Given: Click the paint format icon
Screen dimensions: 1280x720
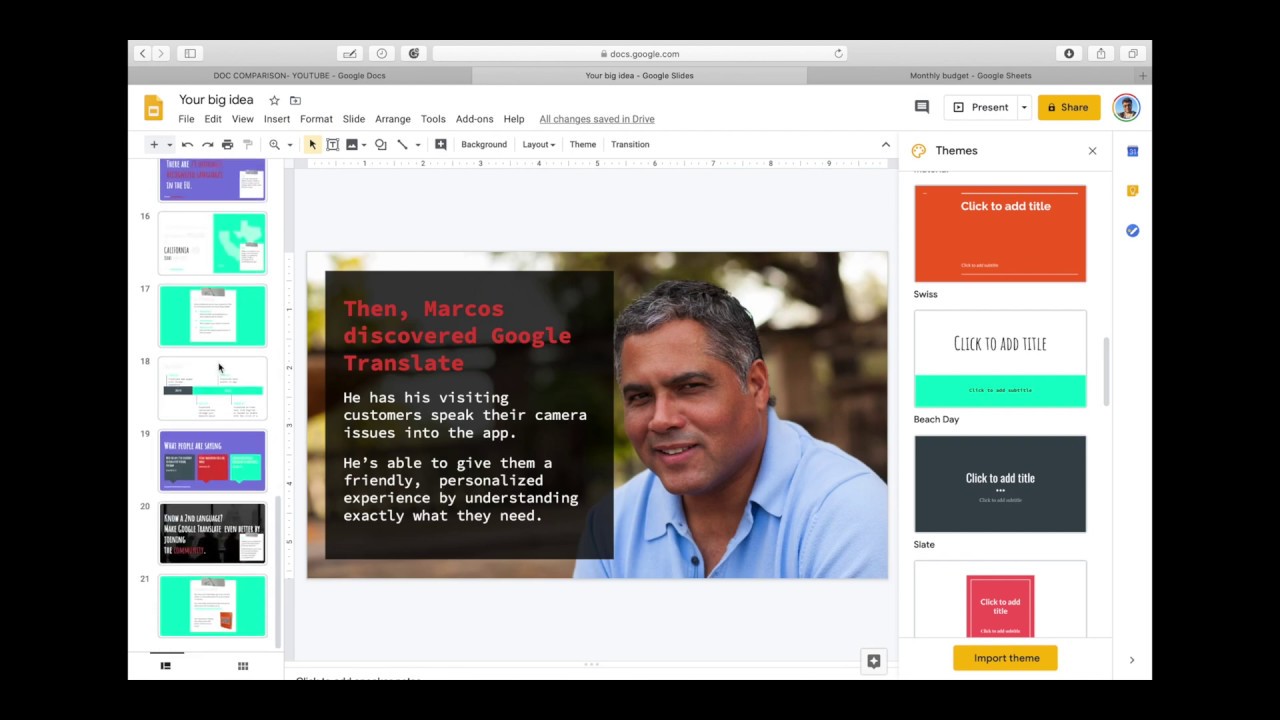Looking at the screenshot, I should 248,144.
